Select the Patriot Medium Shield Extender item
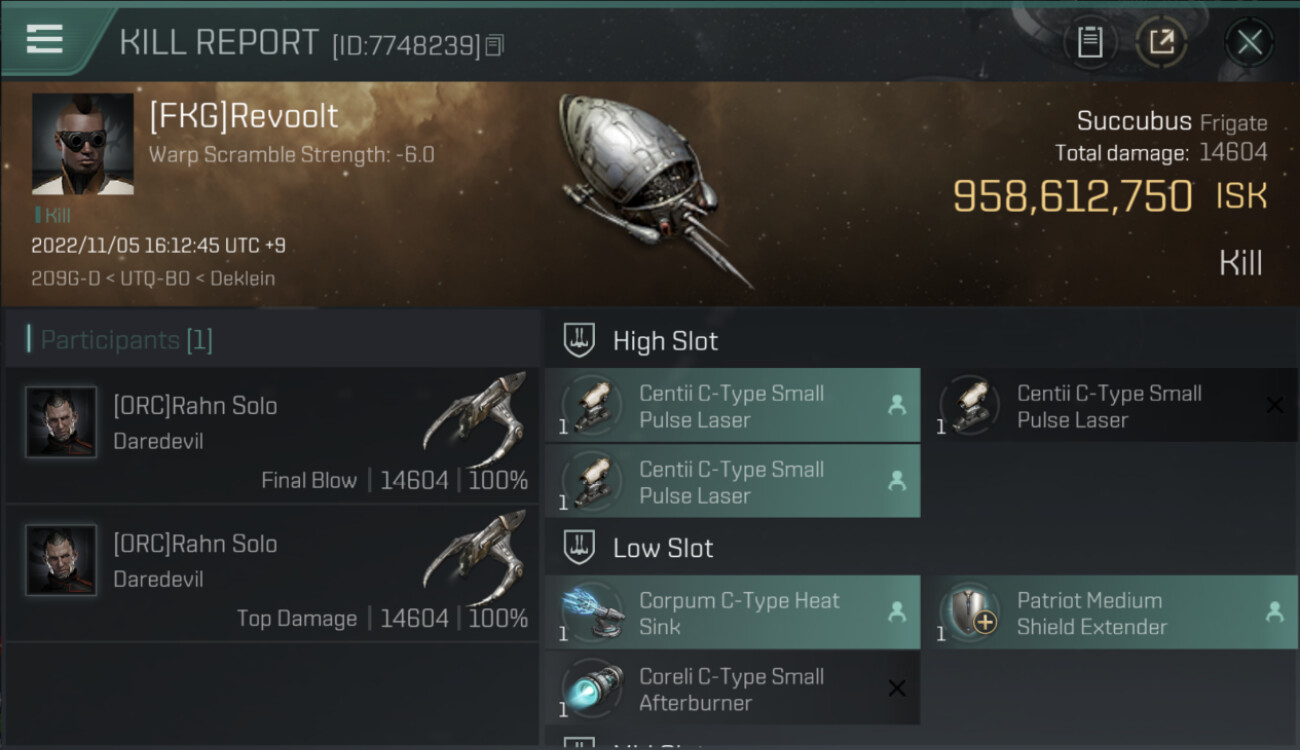 tap(1110, 613)
